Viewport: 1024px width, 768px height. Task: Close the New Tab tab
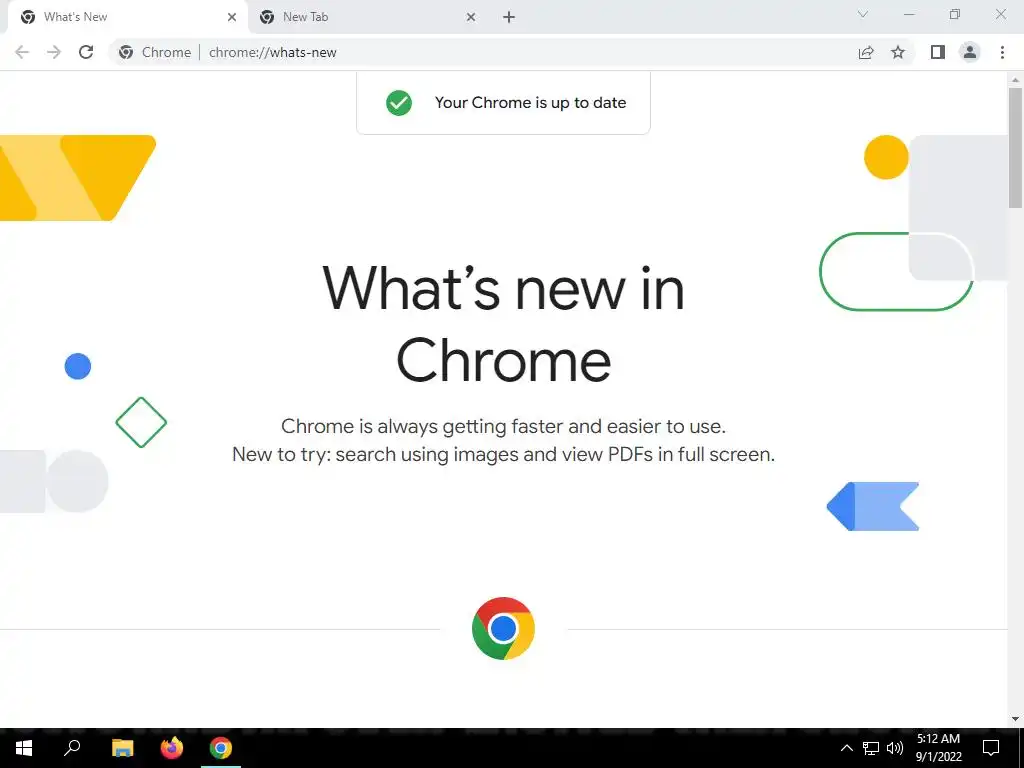(x=471, y=18)
